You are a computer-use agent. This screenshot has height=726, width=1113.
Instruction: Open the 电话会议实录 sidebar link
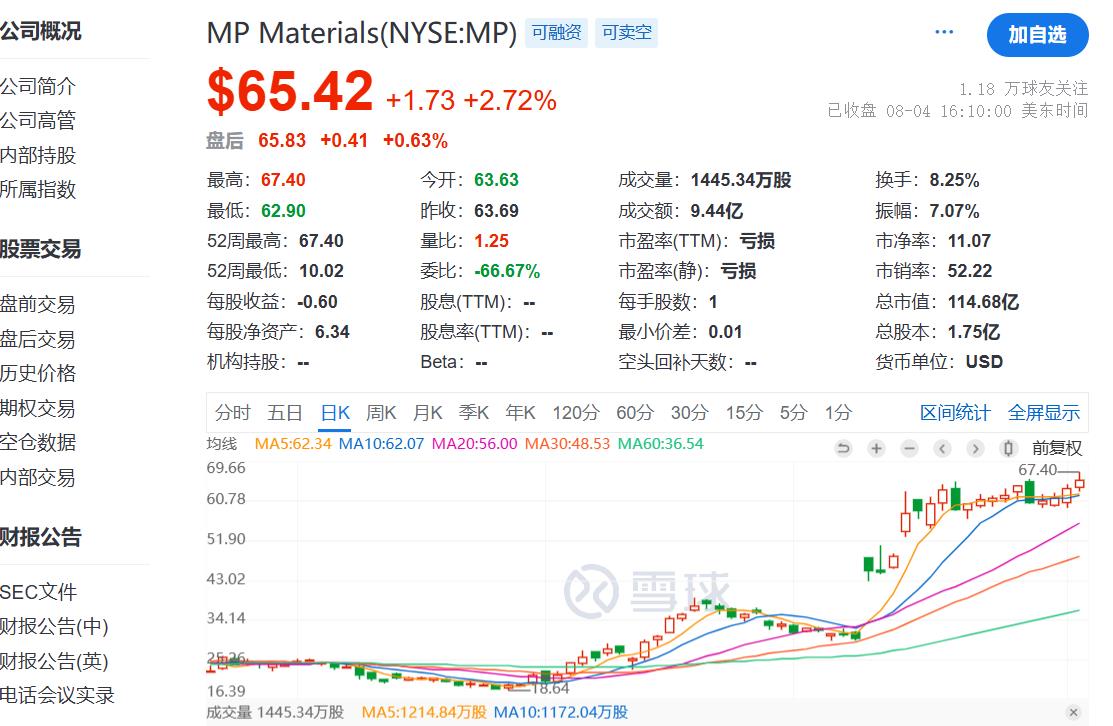coord(57,695)
